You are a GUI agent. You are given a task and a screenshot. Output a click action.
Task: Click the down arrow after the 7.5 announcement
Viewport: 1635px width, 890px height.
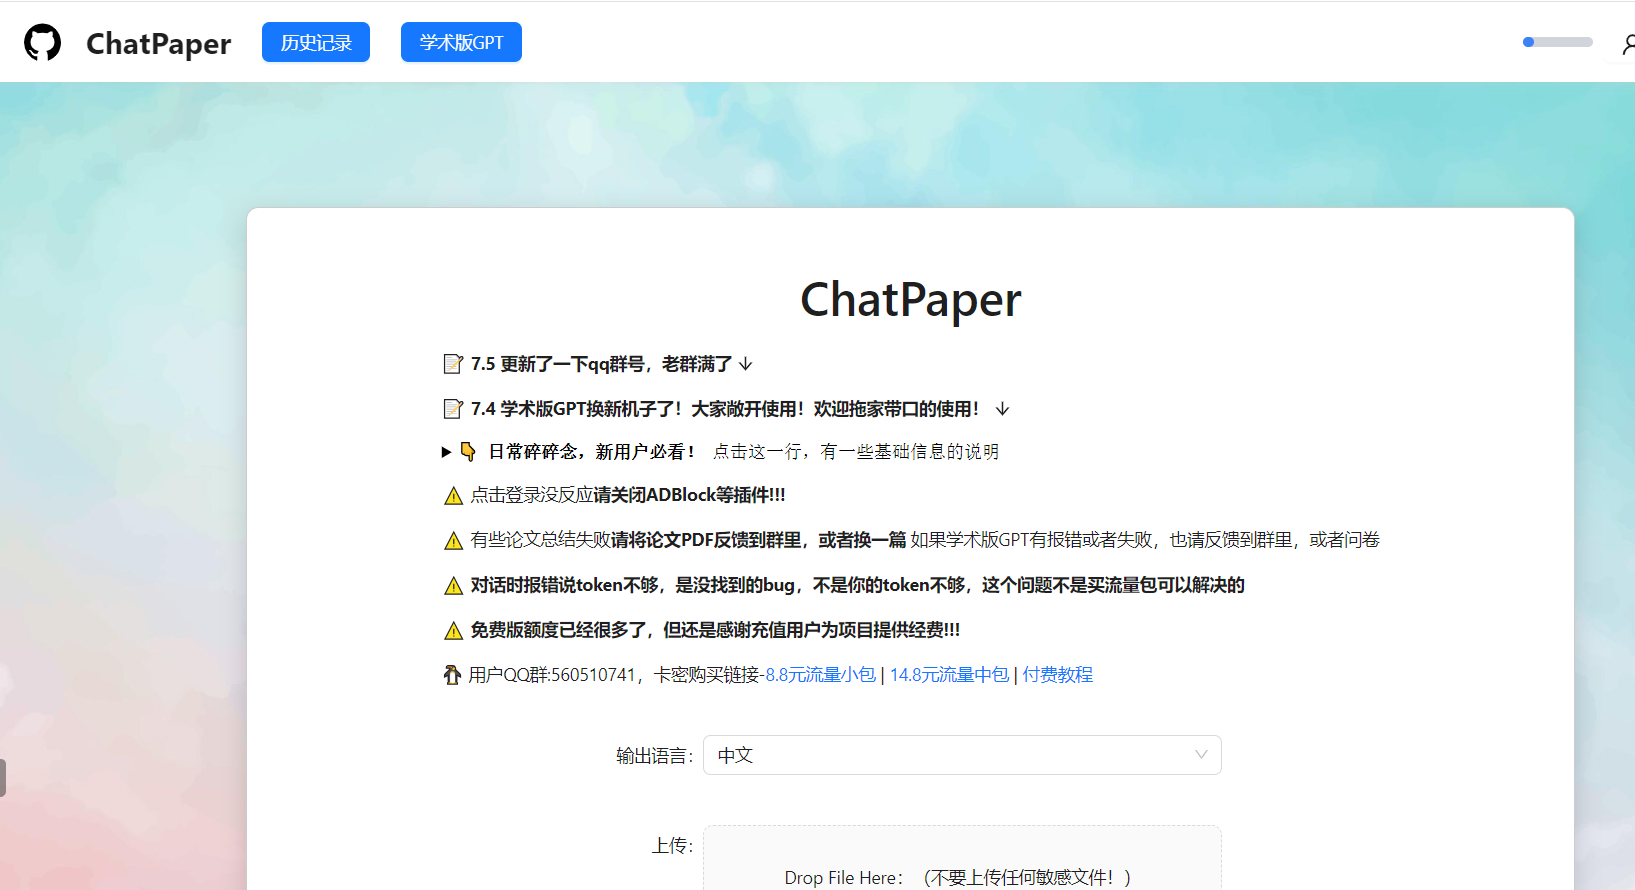tap(746, 364)
